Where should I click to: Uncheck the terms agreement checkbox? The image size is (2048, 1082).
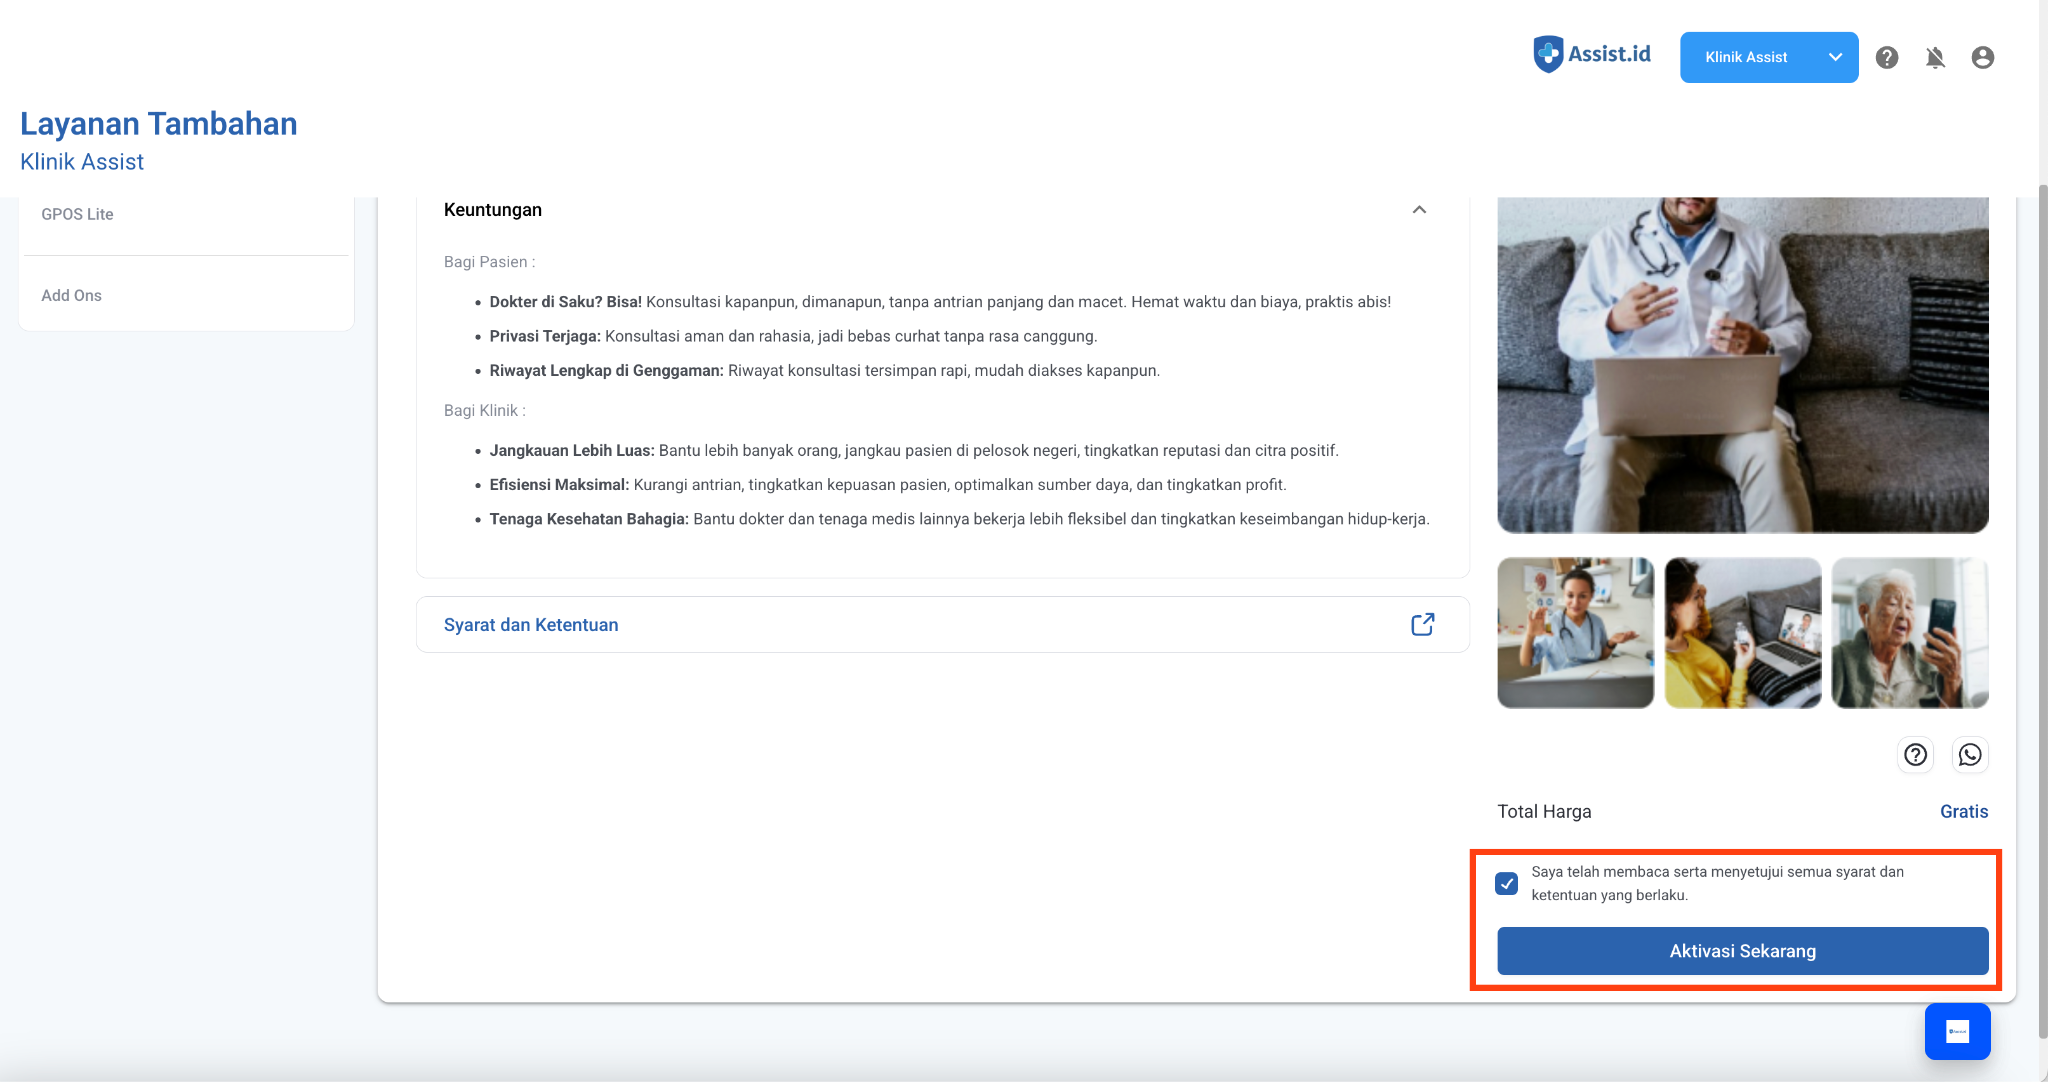1507,883
